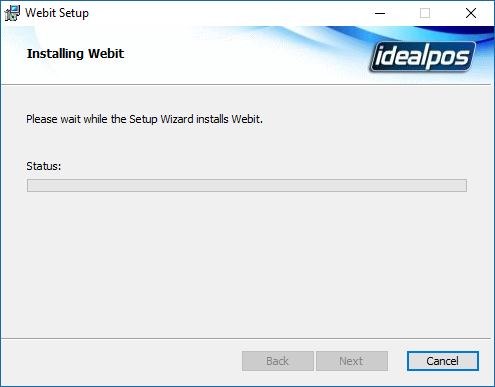Click the separator line under the header banner

pos(246,85)
